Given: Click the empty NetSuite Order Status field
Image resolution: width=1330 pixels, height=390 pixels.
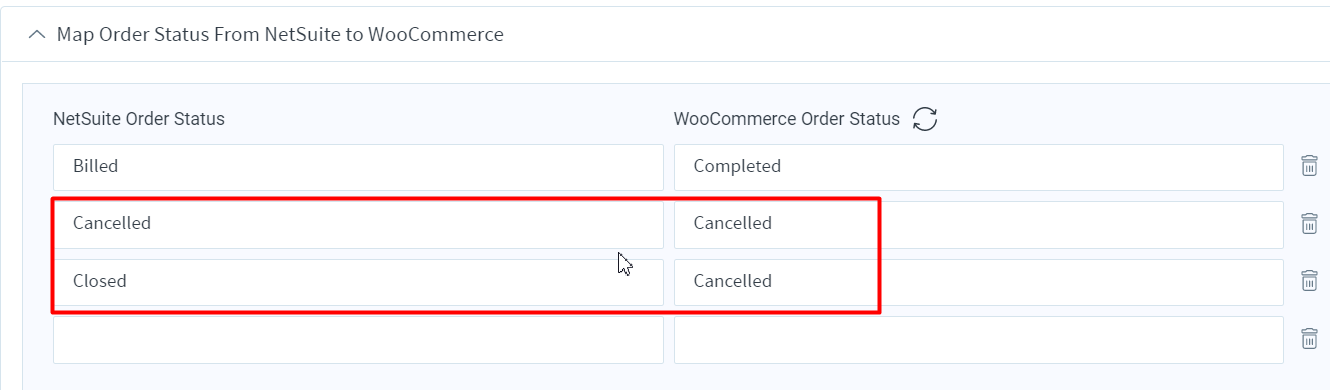Looking at the screenshot, I should pyautogui.click(x=358, y=340).
